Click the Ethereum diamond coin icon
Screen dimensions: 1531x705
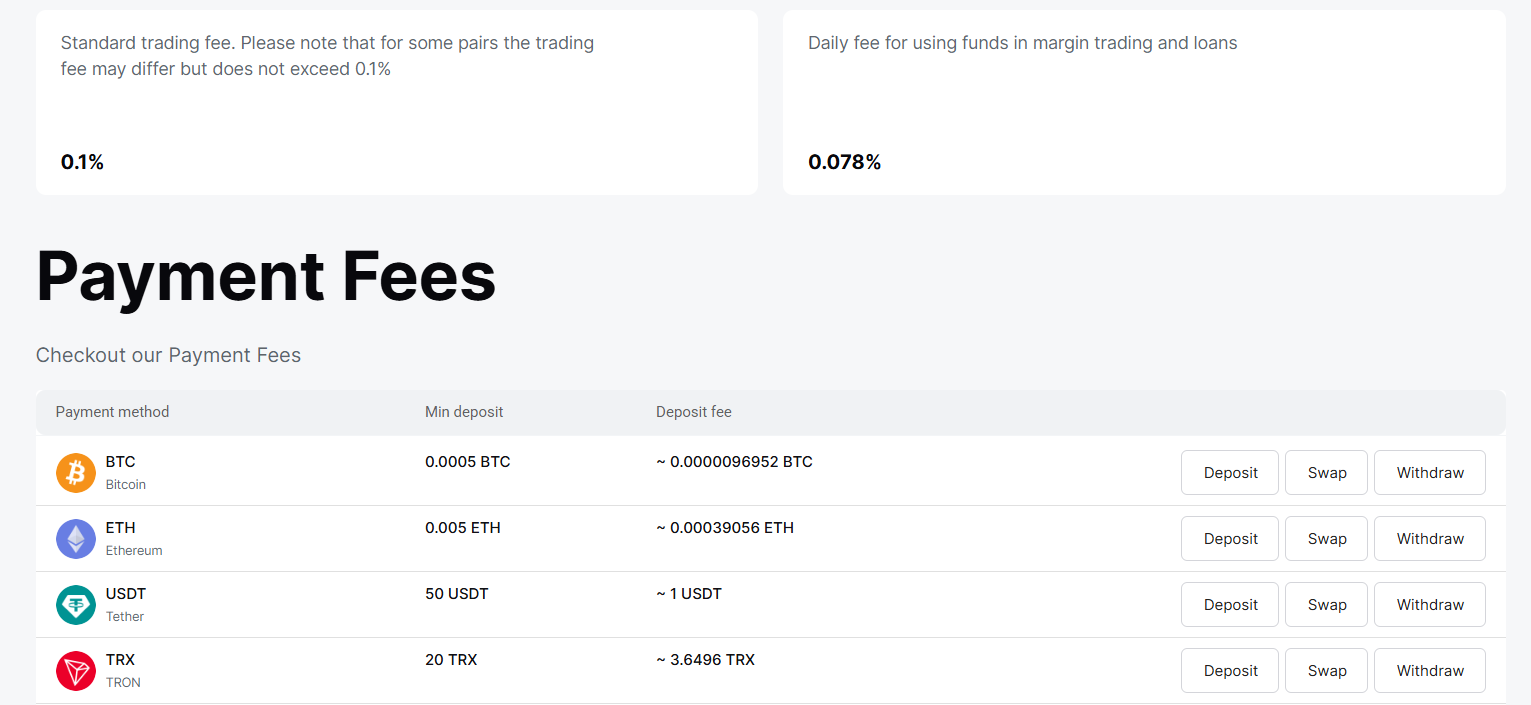76,538
